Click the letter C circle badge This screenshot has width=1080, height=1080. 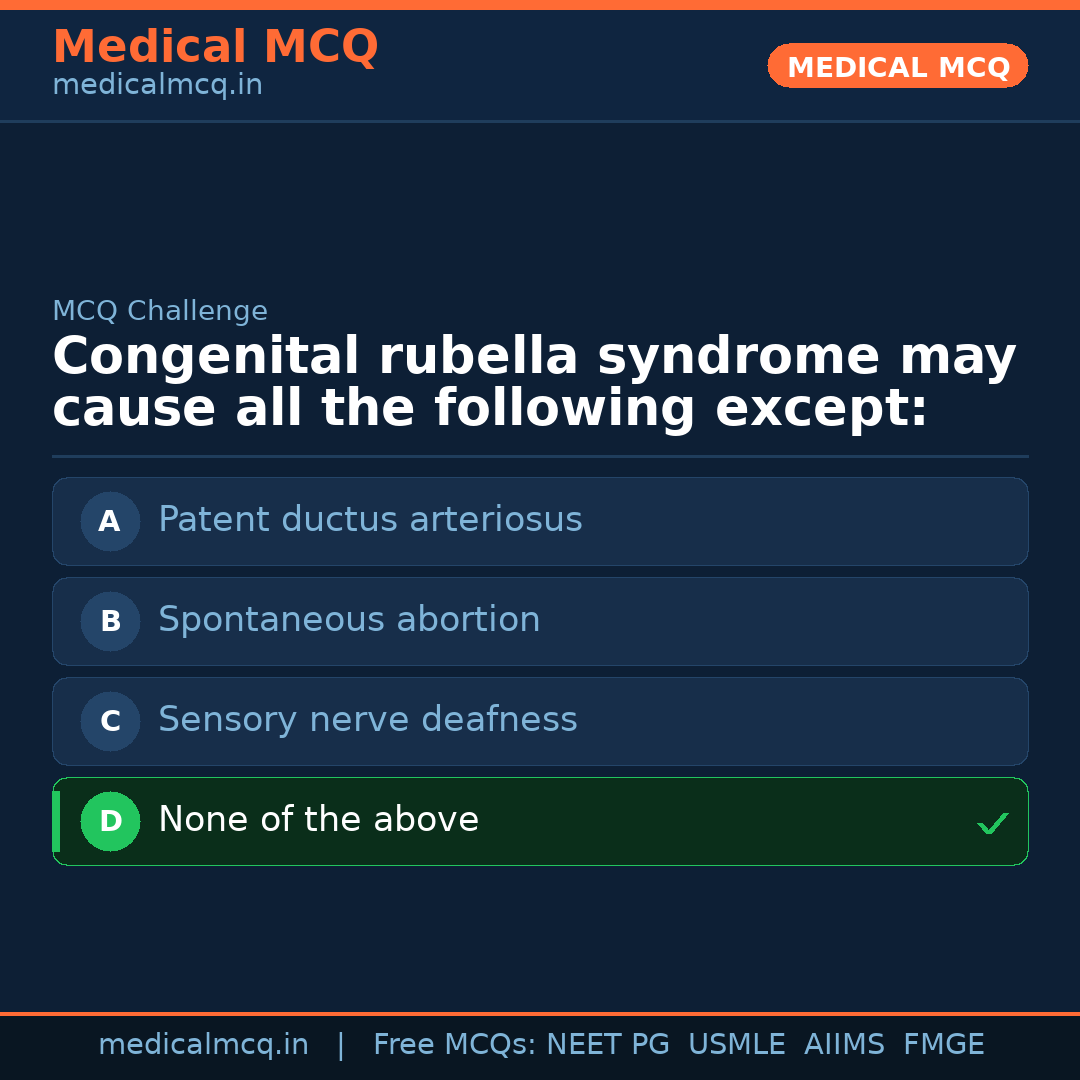click(x=110, y=721)
